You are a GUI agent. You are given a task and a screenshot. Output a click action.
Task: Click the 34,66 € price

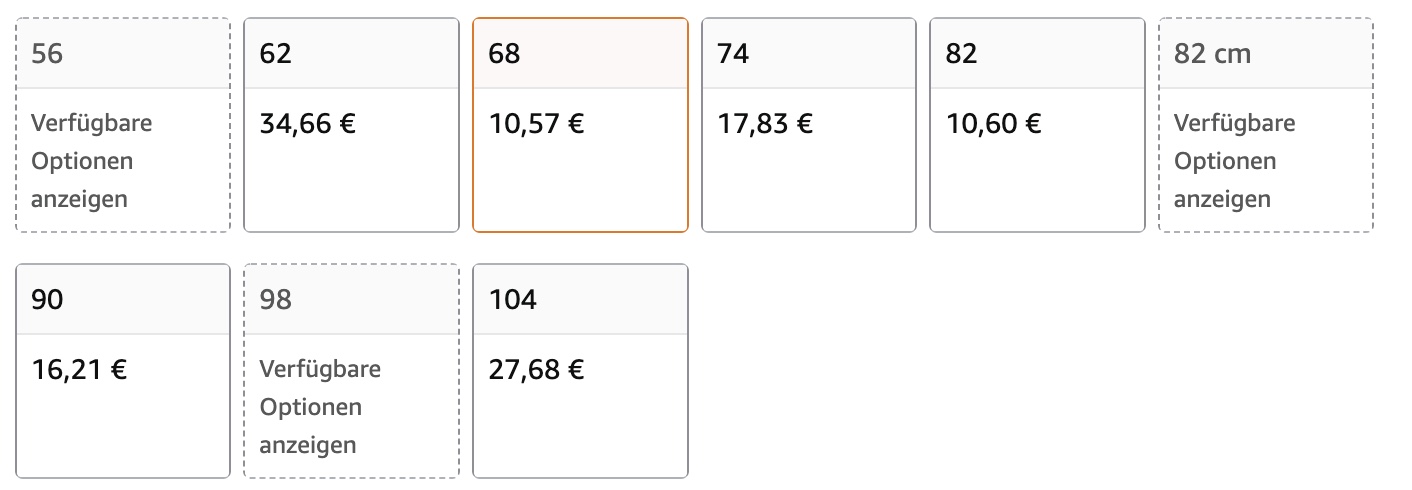click(308, 124)
